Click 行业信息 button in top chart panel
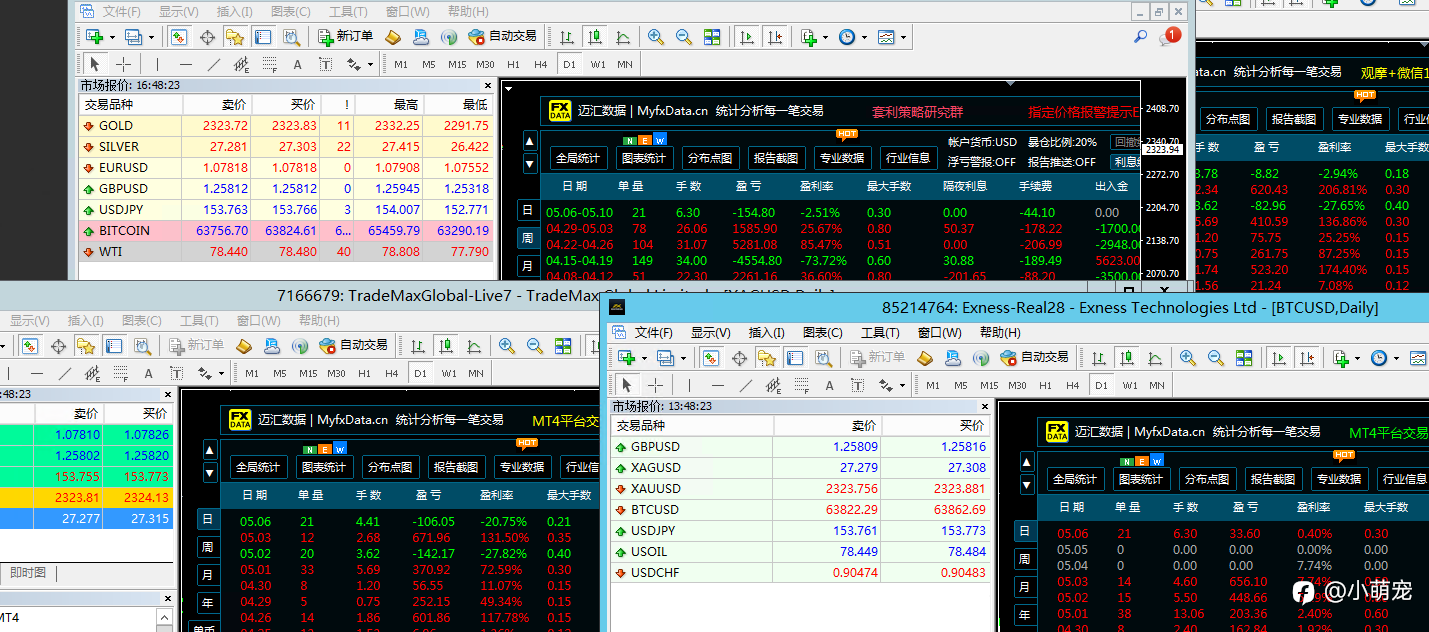Image resolution: width=1429 pixels, height=632 pixels. [907, 158]
